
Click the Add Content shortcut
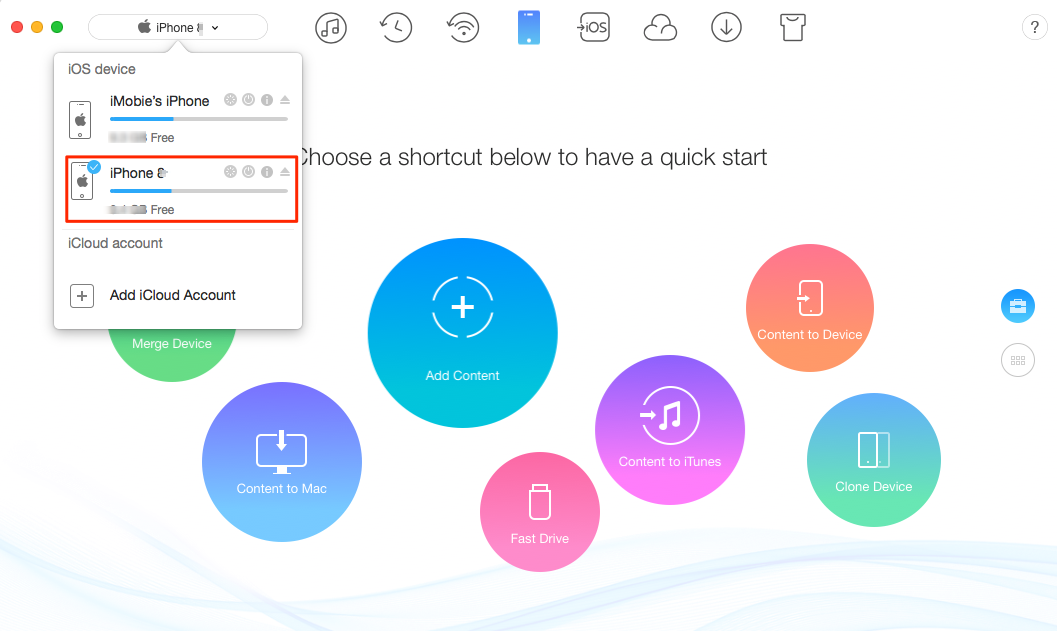462,333
